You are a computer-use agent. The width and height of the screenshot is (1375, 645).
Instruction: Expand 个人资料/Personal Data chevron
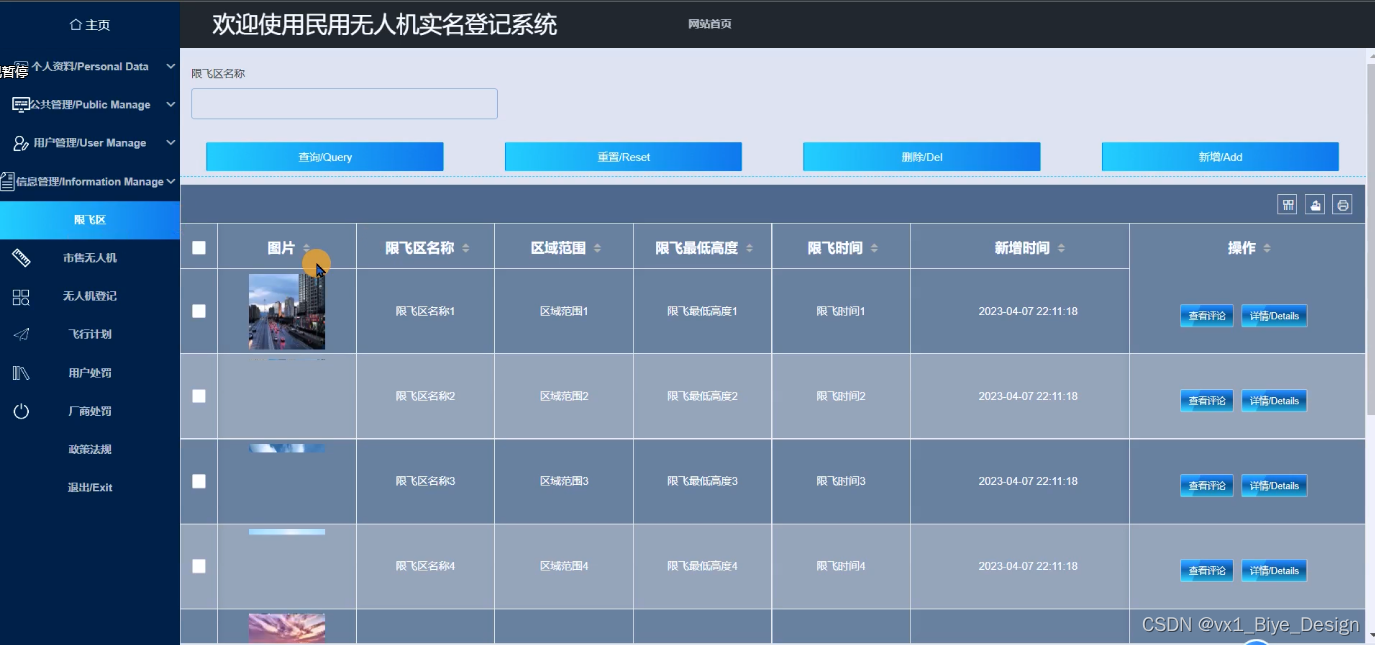click(x=171, y=67)
